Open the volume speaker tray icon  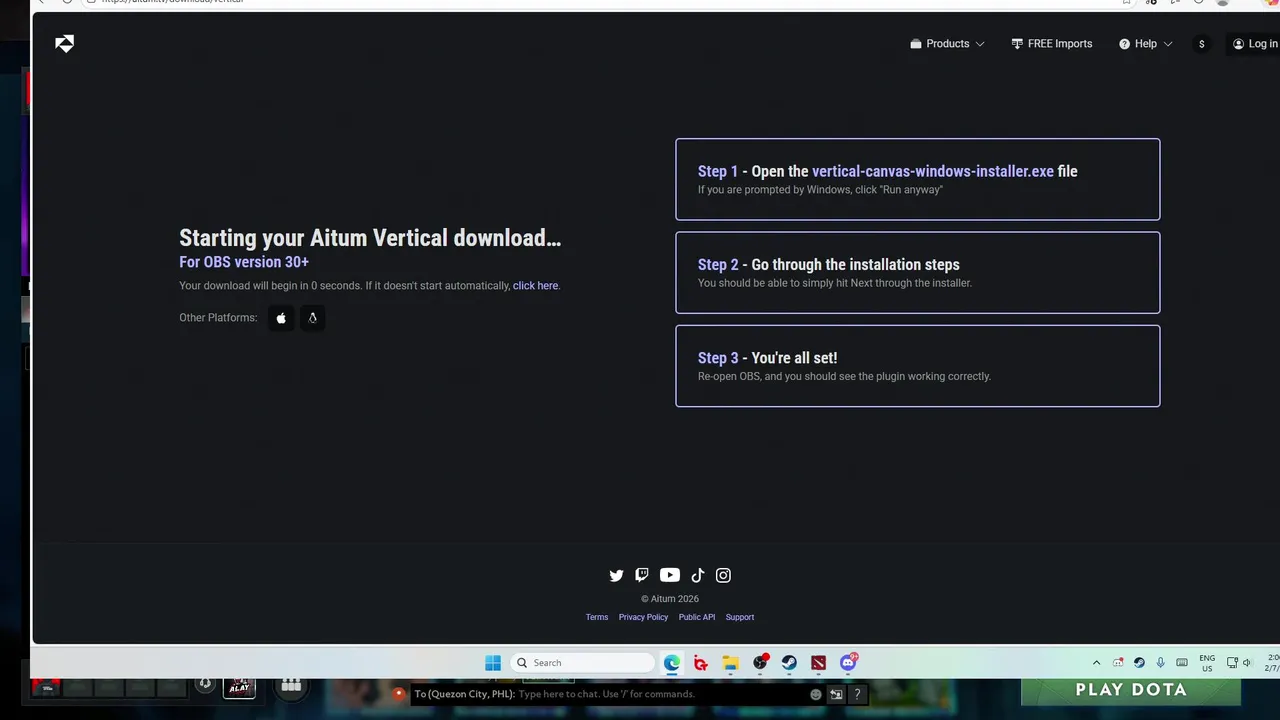pos(1247,663)
